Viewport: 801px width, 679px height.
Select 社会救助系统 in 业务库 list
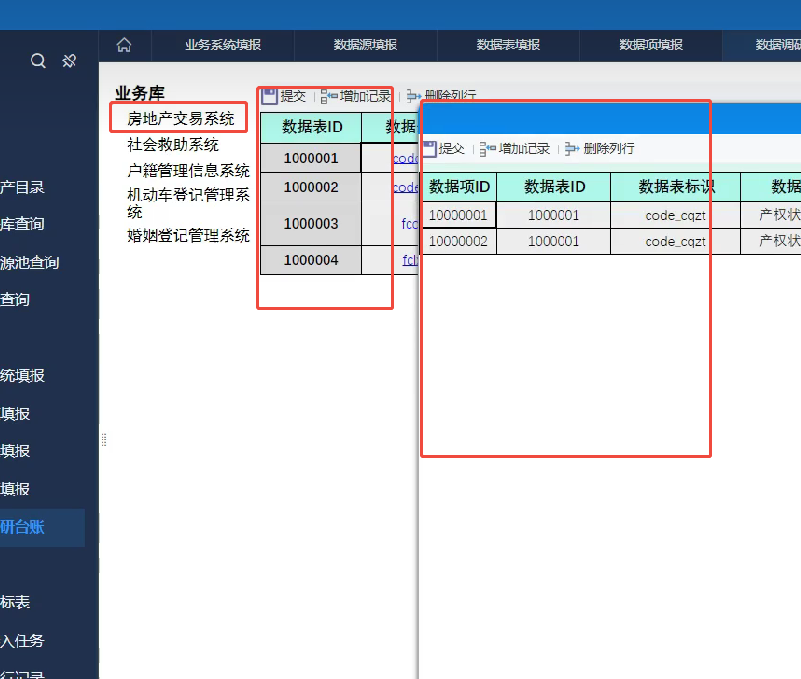point(173,145)
